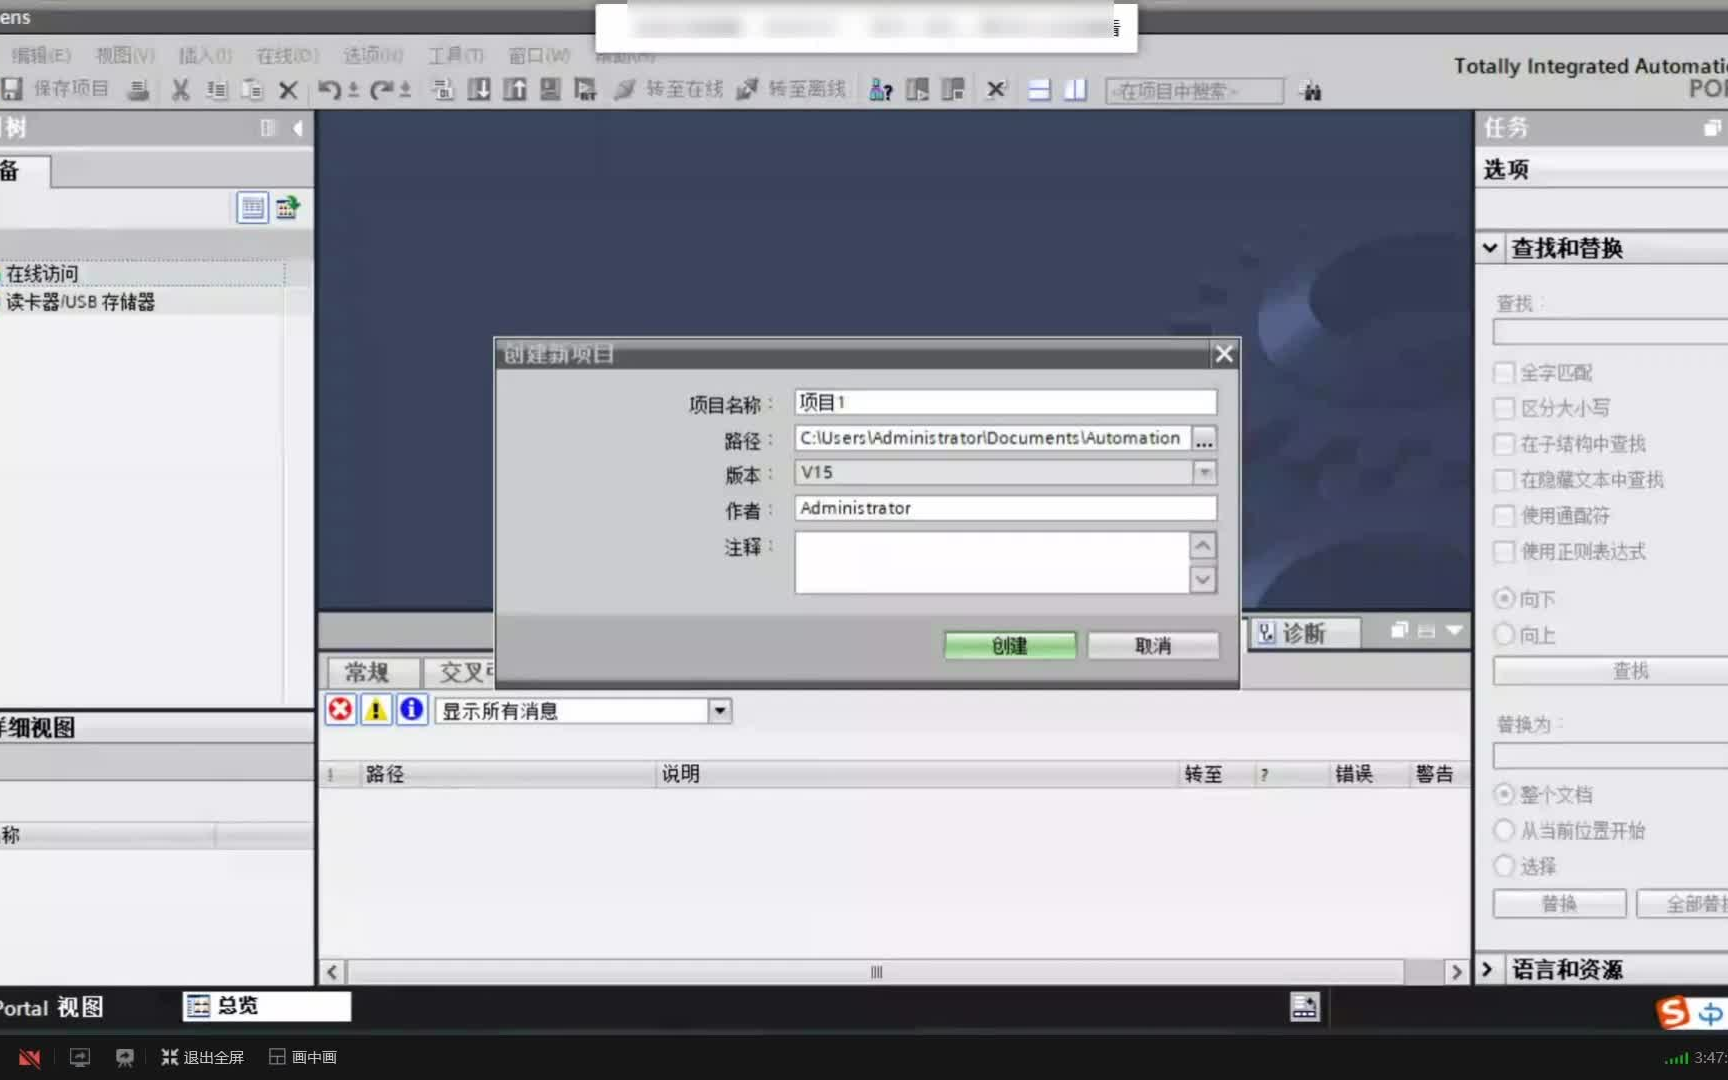Click the 转至离线 go offline toolbar item
The height and width of the screenshot is (1080, 1728).
[791, 90]
